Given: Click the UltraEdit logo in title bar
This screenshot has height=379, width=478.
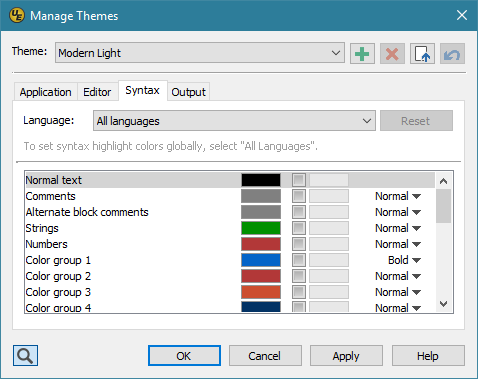Looking at the screenshot, I should 17,15.
